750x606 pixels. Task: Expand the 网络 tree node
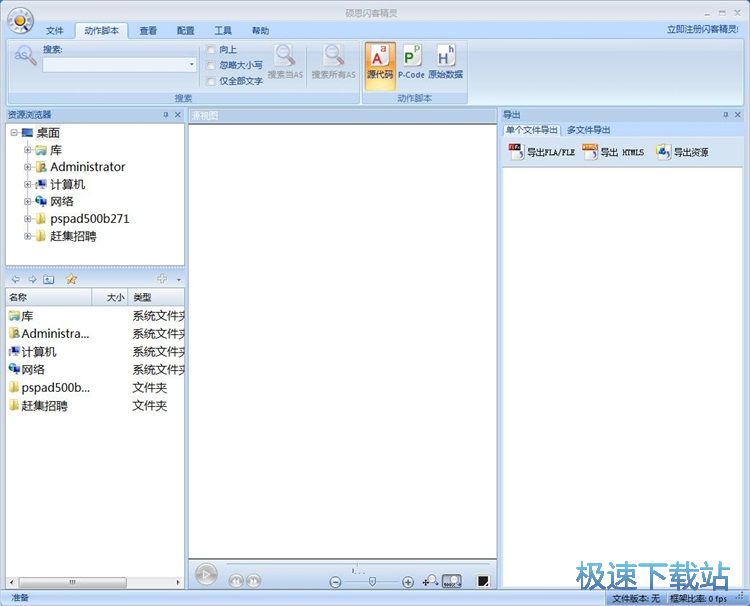point(28,201)
